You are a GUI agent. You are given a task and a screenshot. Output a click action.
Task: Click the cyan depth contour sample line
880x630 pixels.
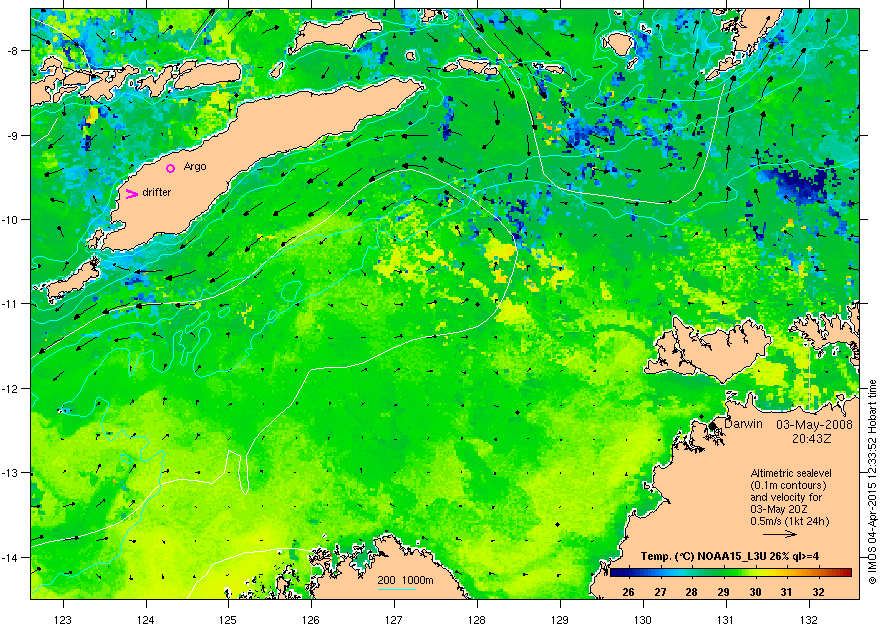coord(396,589)
